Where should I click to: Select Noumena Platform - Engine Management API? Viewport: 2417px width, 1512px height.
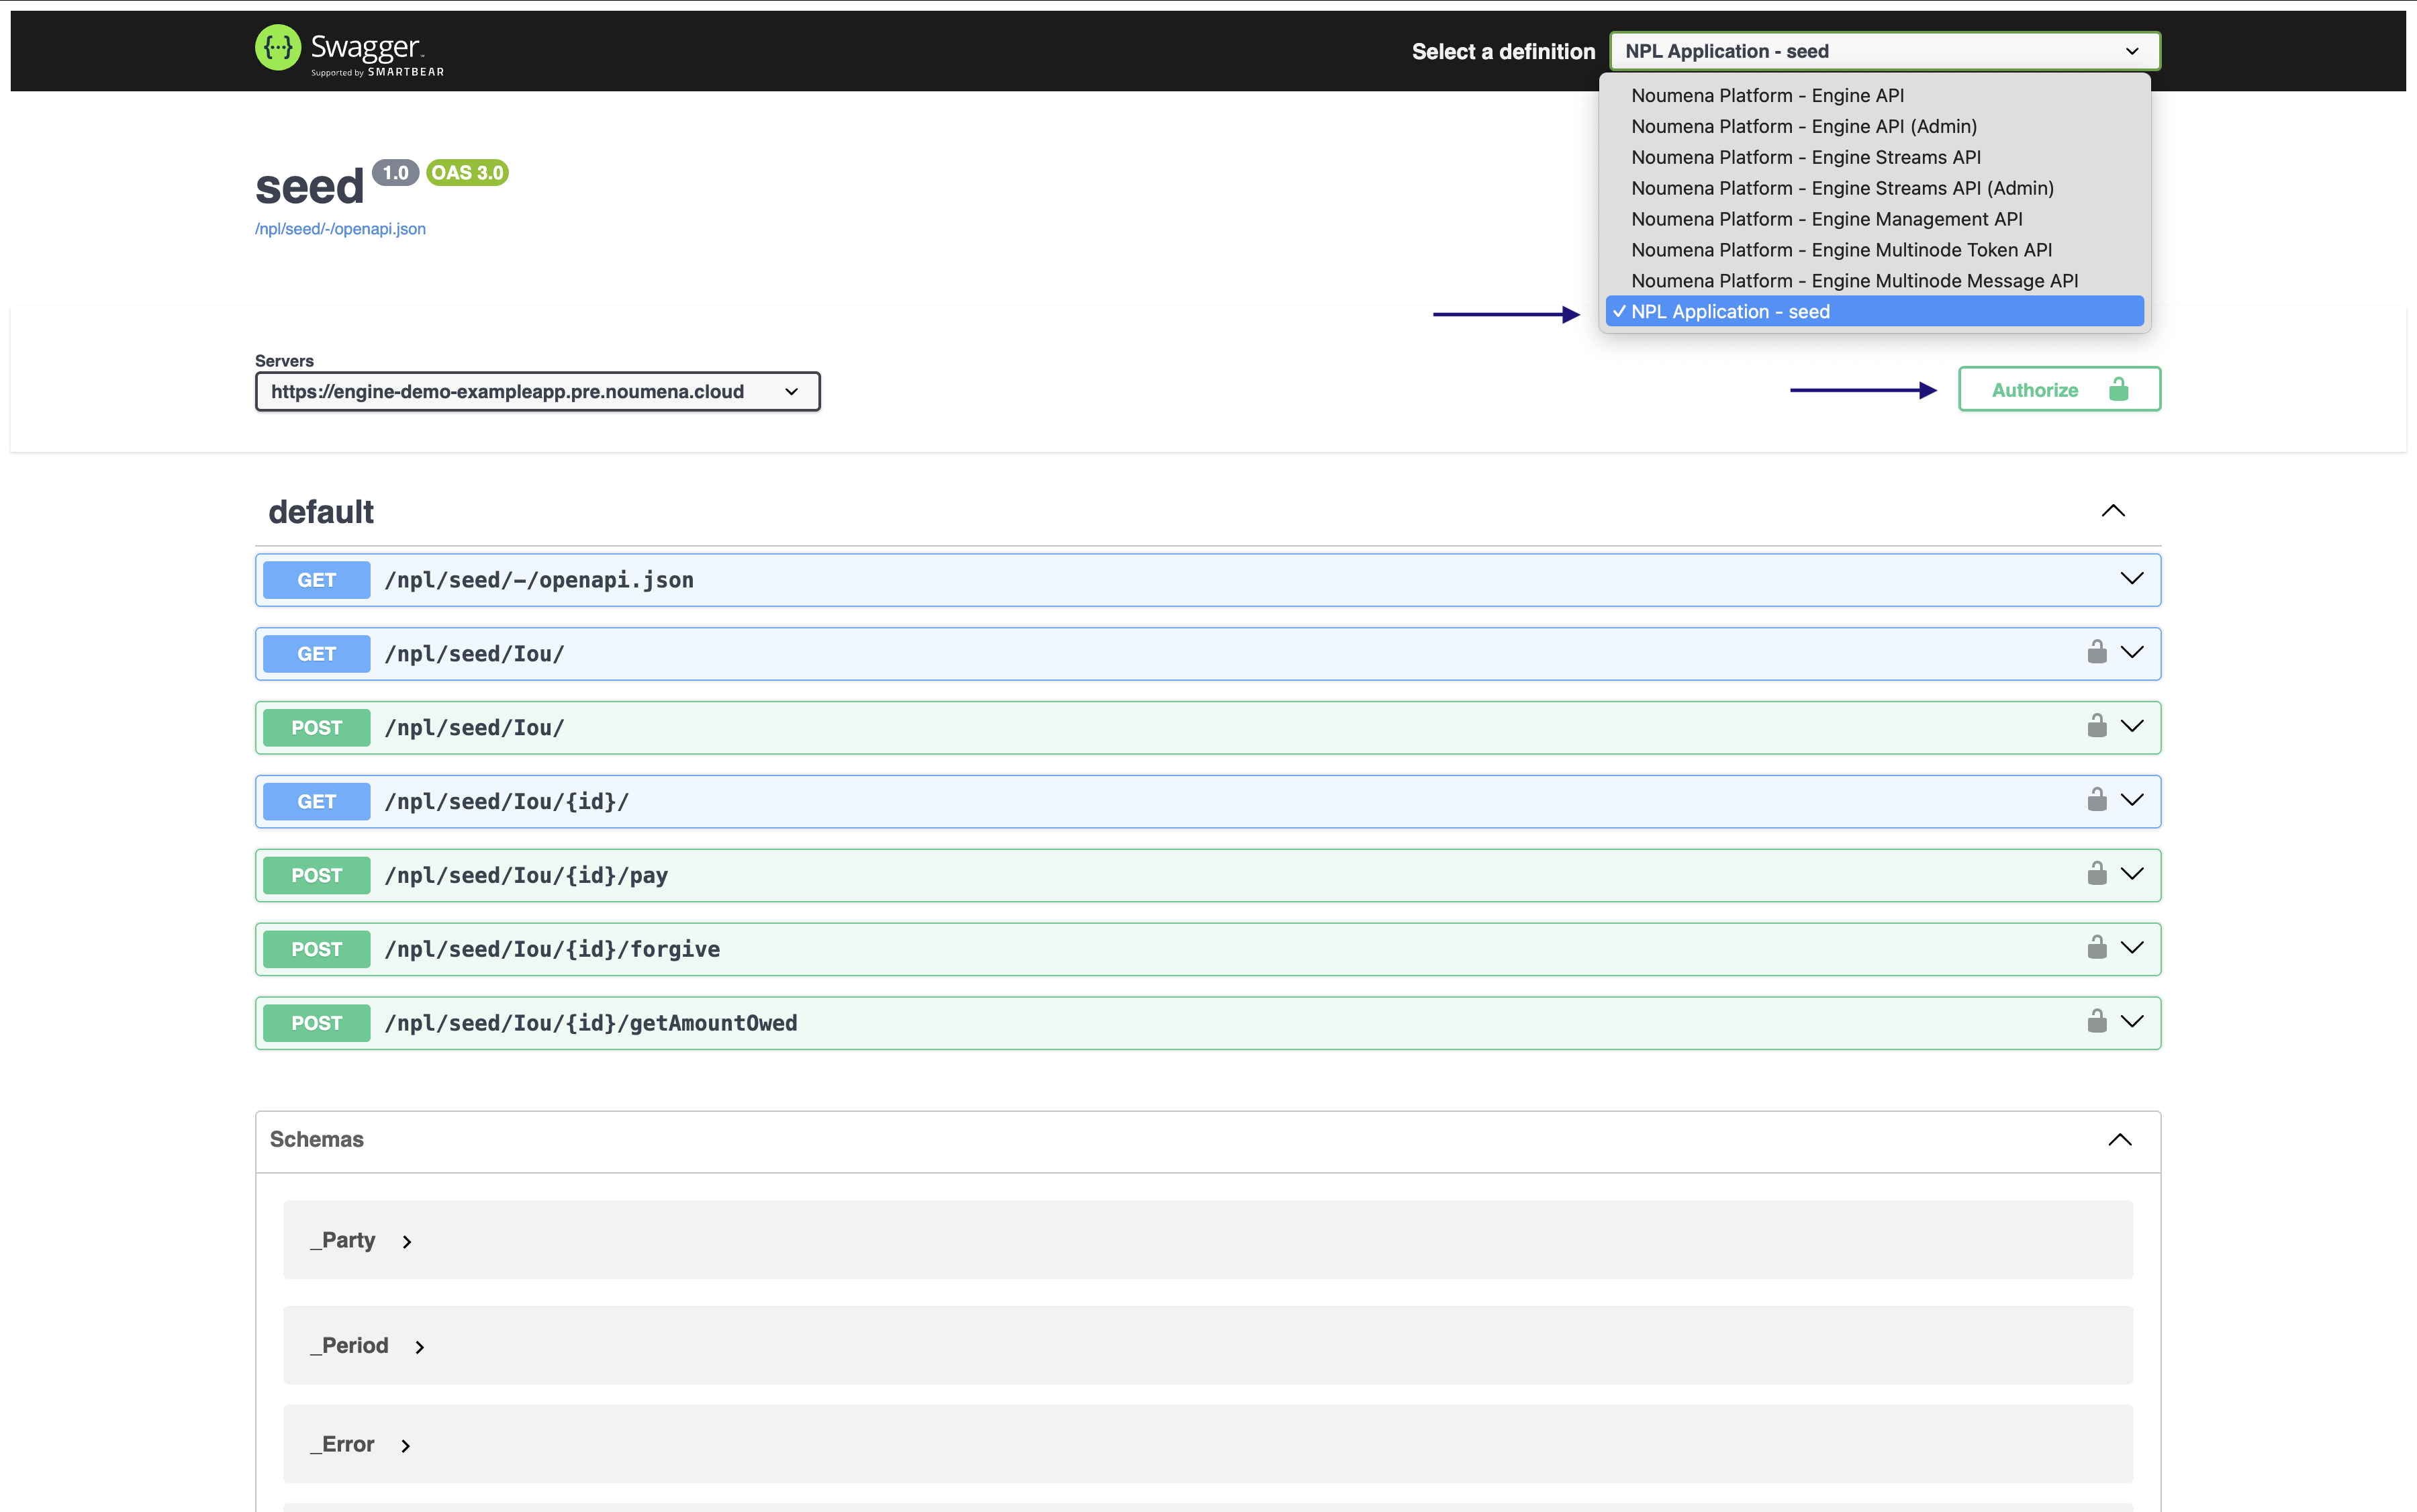[x=1826, y=219]
